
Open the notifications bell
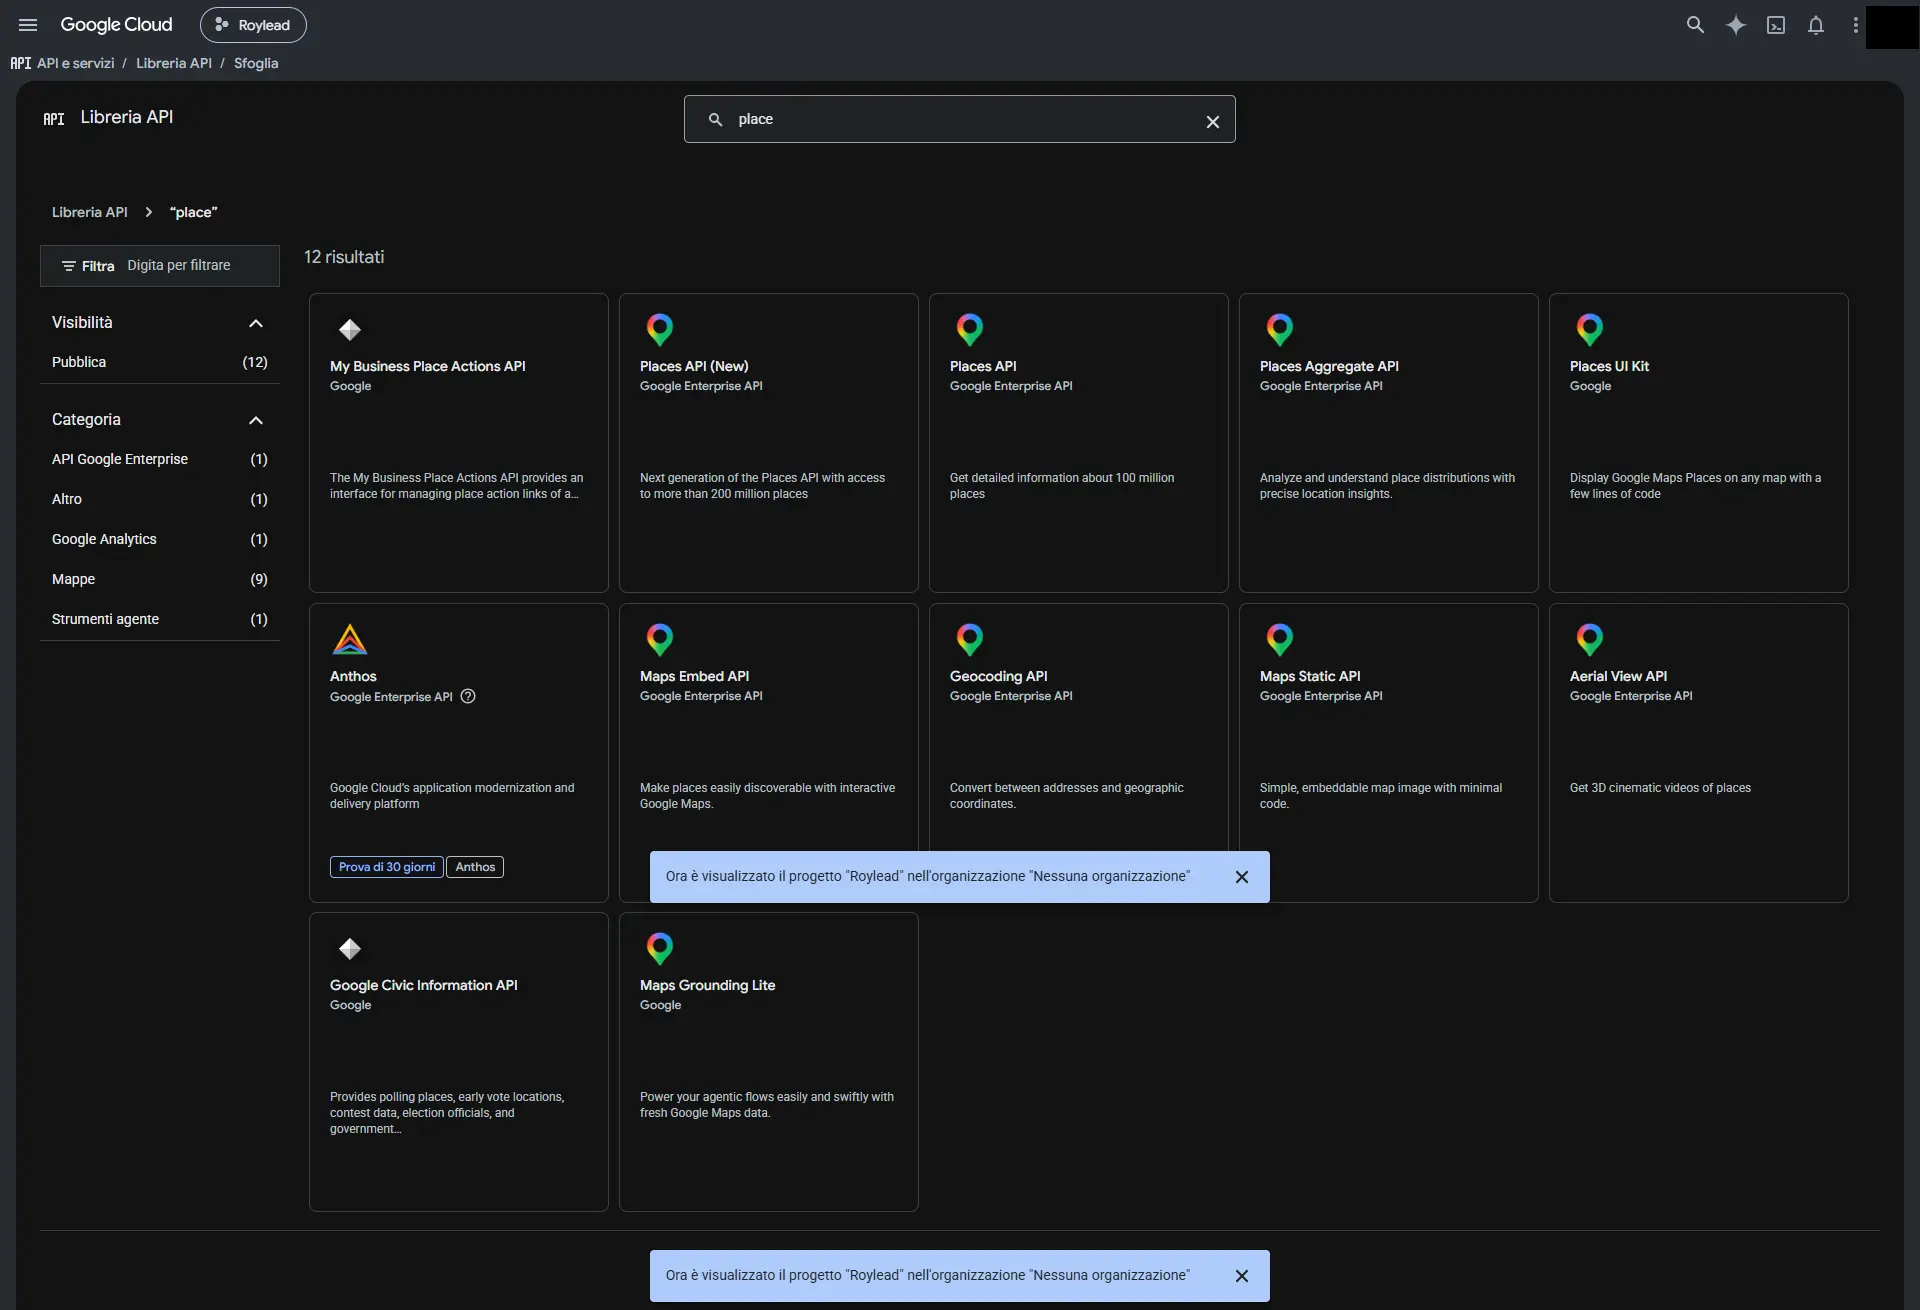(1816, 25)
